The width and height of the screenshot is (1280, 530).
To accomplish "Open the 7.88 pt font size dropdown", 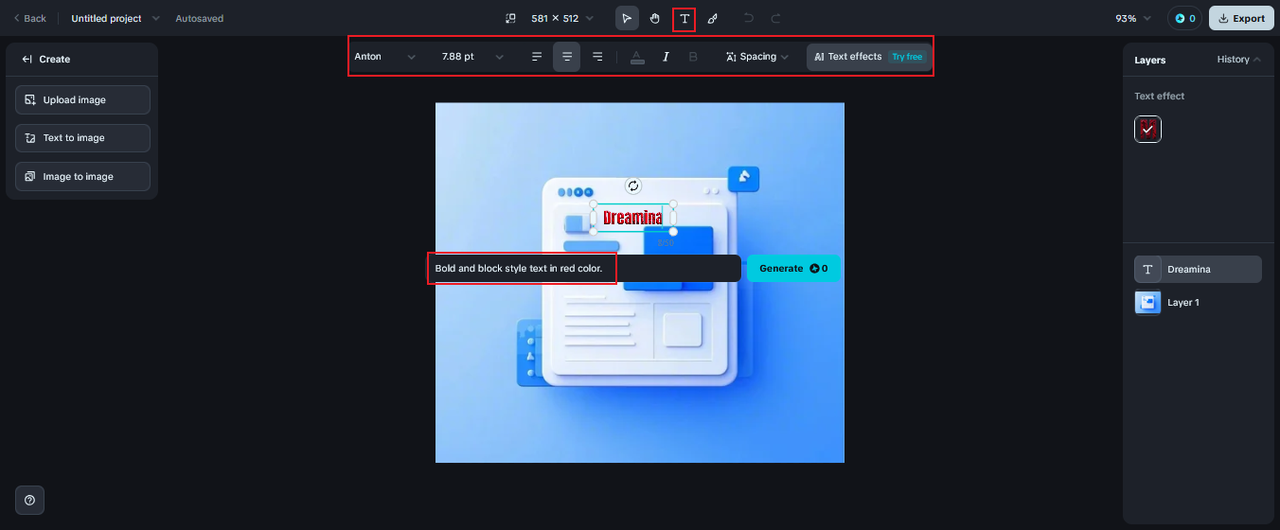I will pos(472,57).
